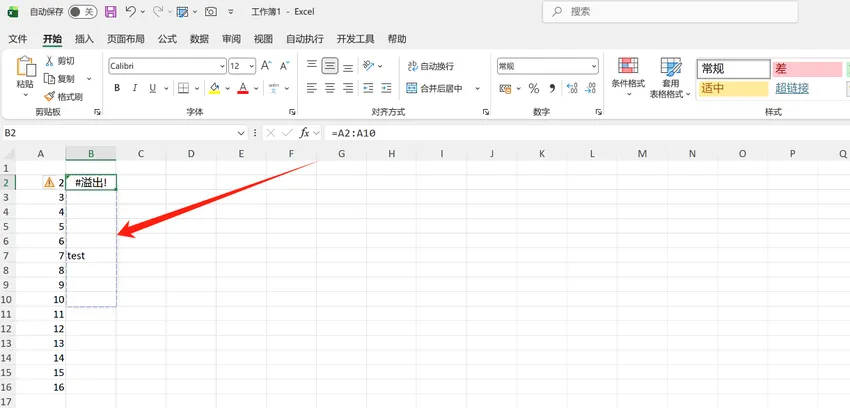Open 条件格式 conditional formatting
The height and width of the screenshot is (408, 850).
(x=628, y=76)
